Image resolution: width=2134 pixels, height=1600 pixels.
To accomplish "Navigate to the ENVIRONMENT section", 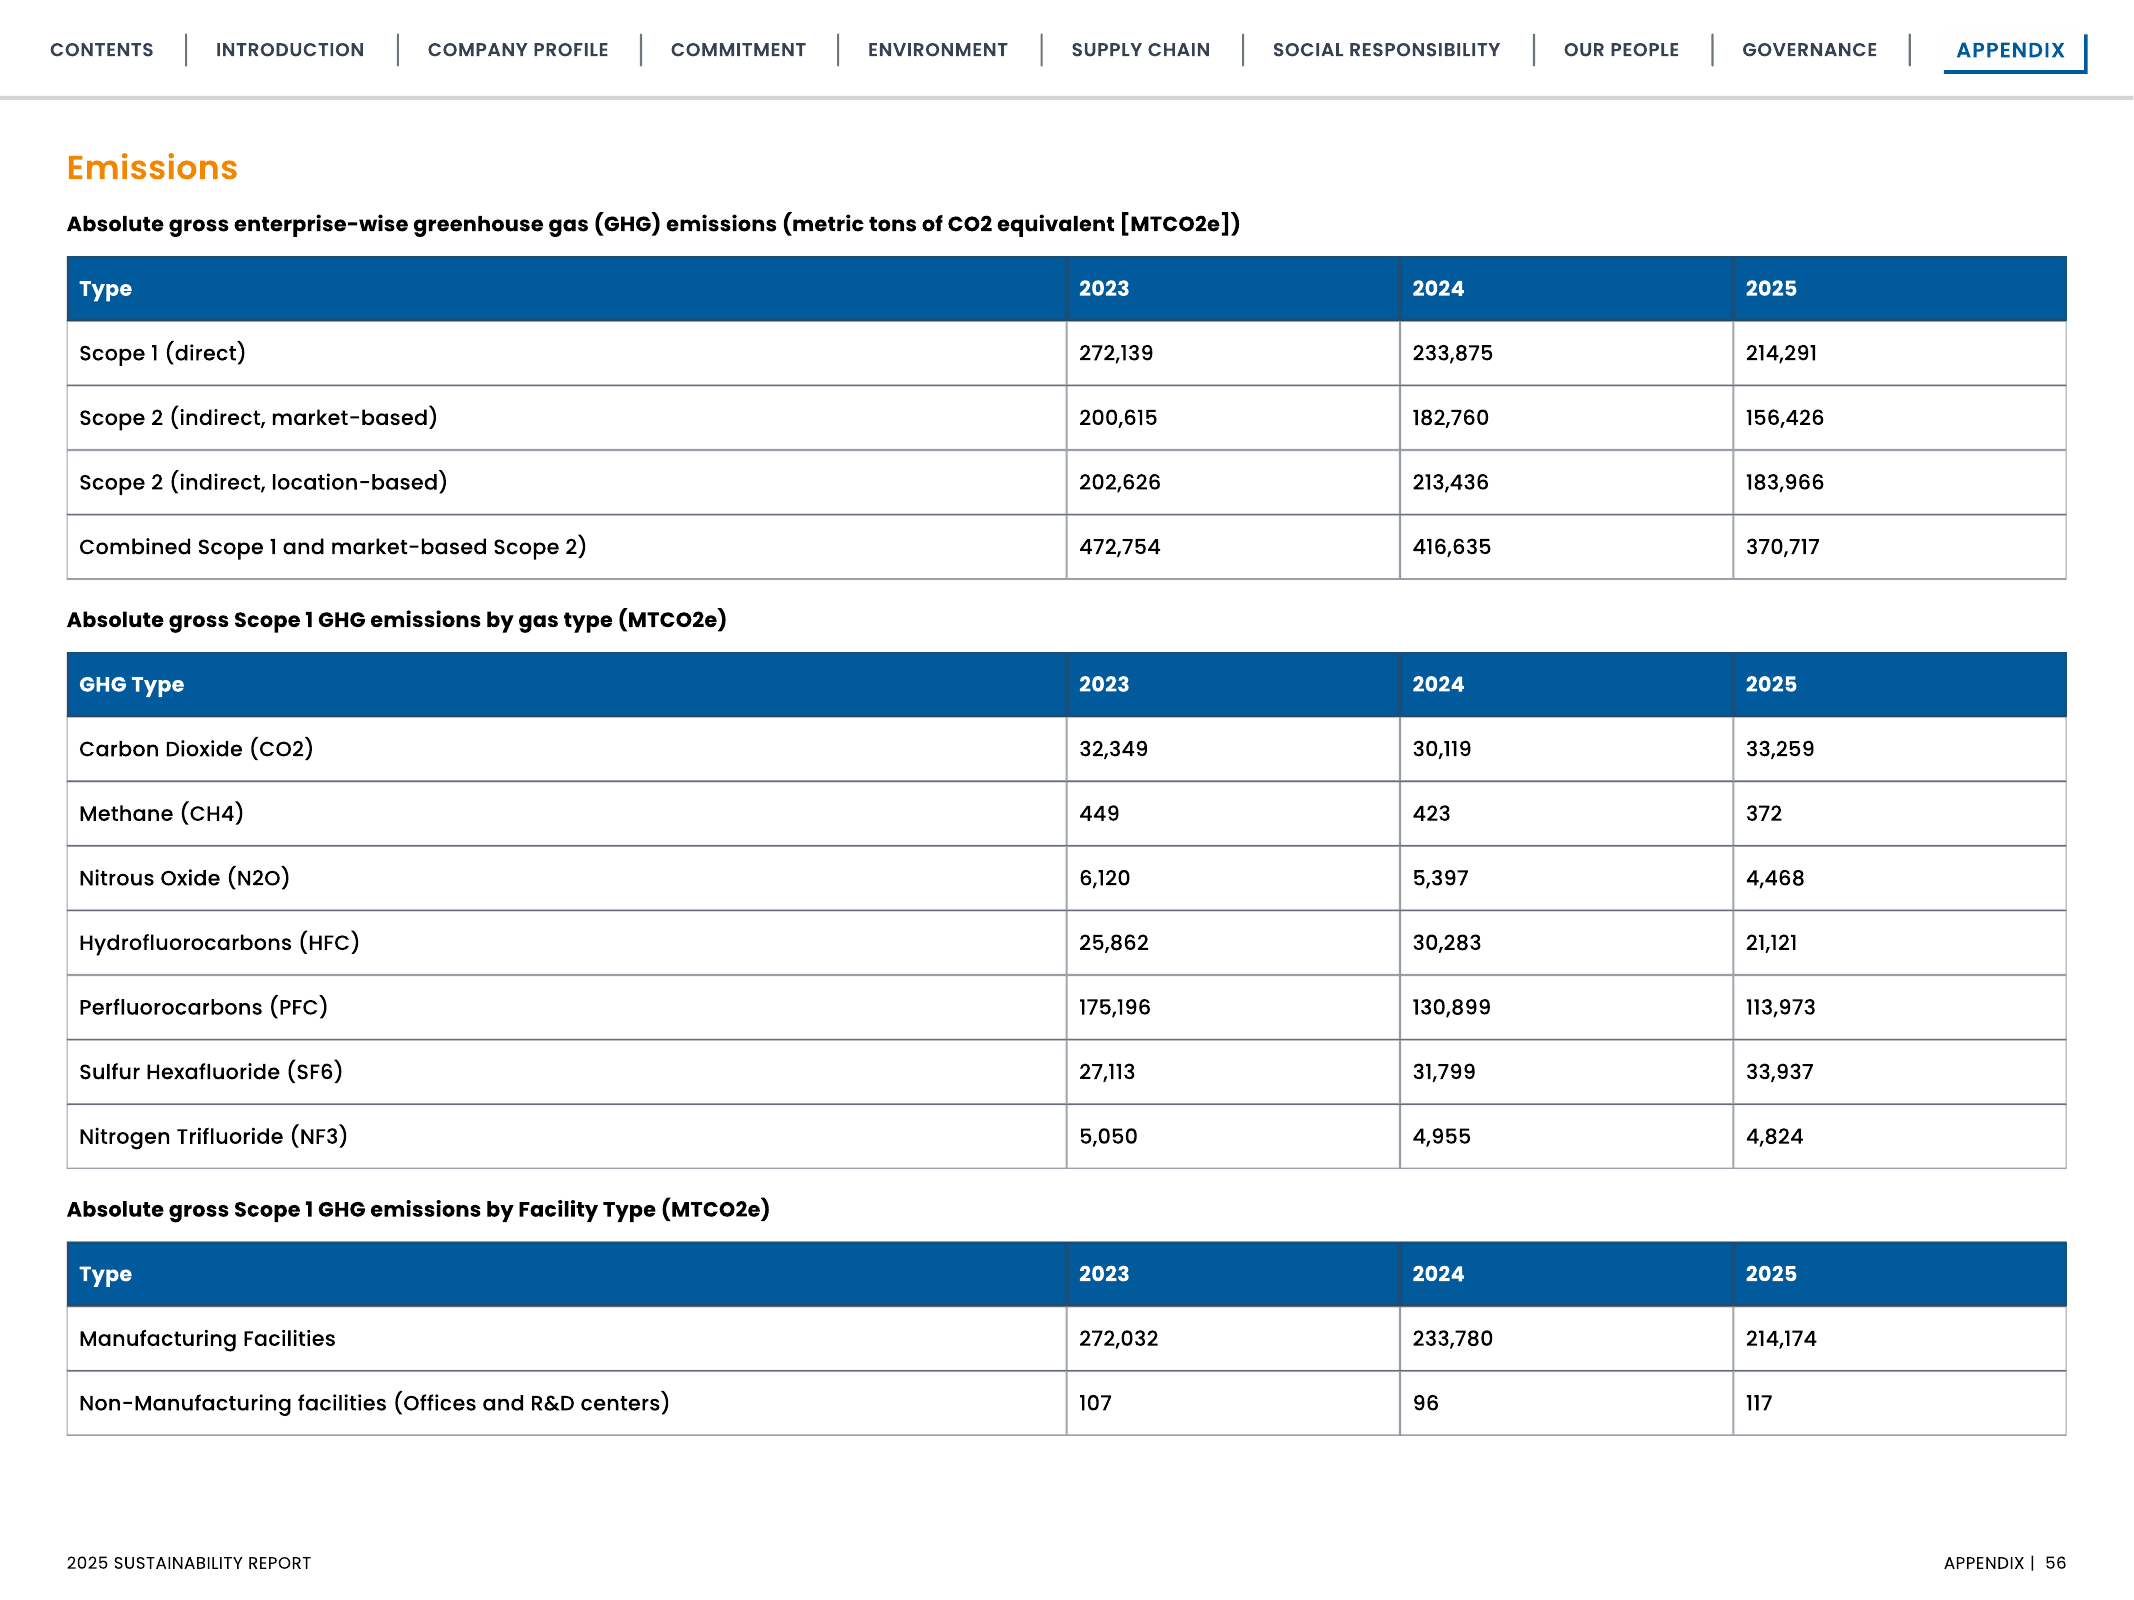I will coord(938,50).
